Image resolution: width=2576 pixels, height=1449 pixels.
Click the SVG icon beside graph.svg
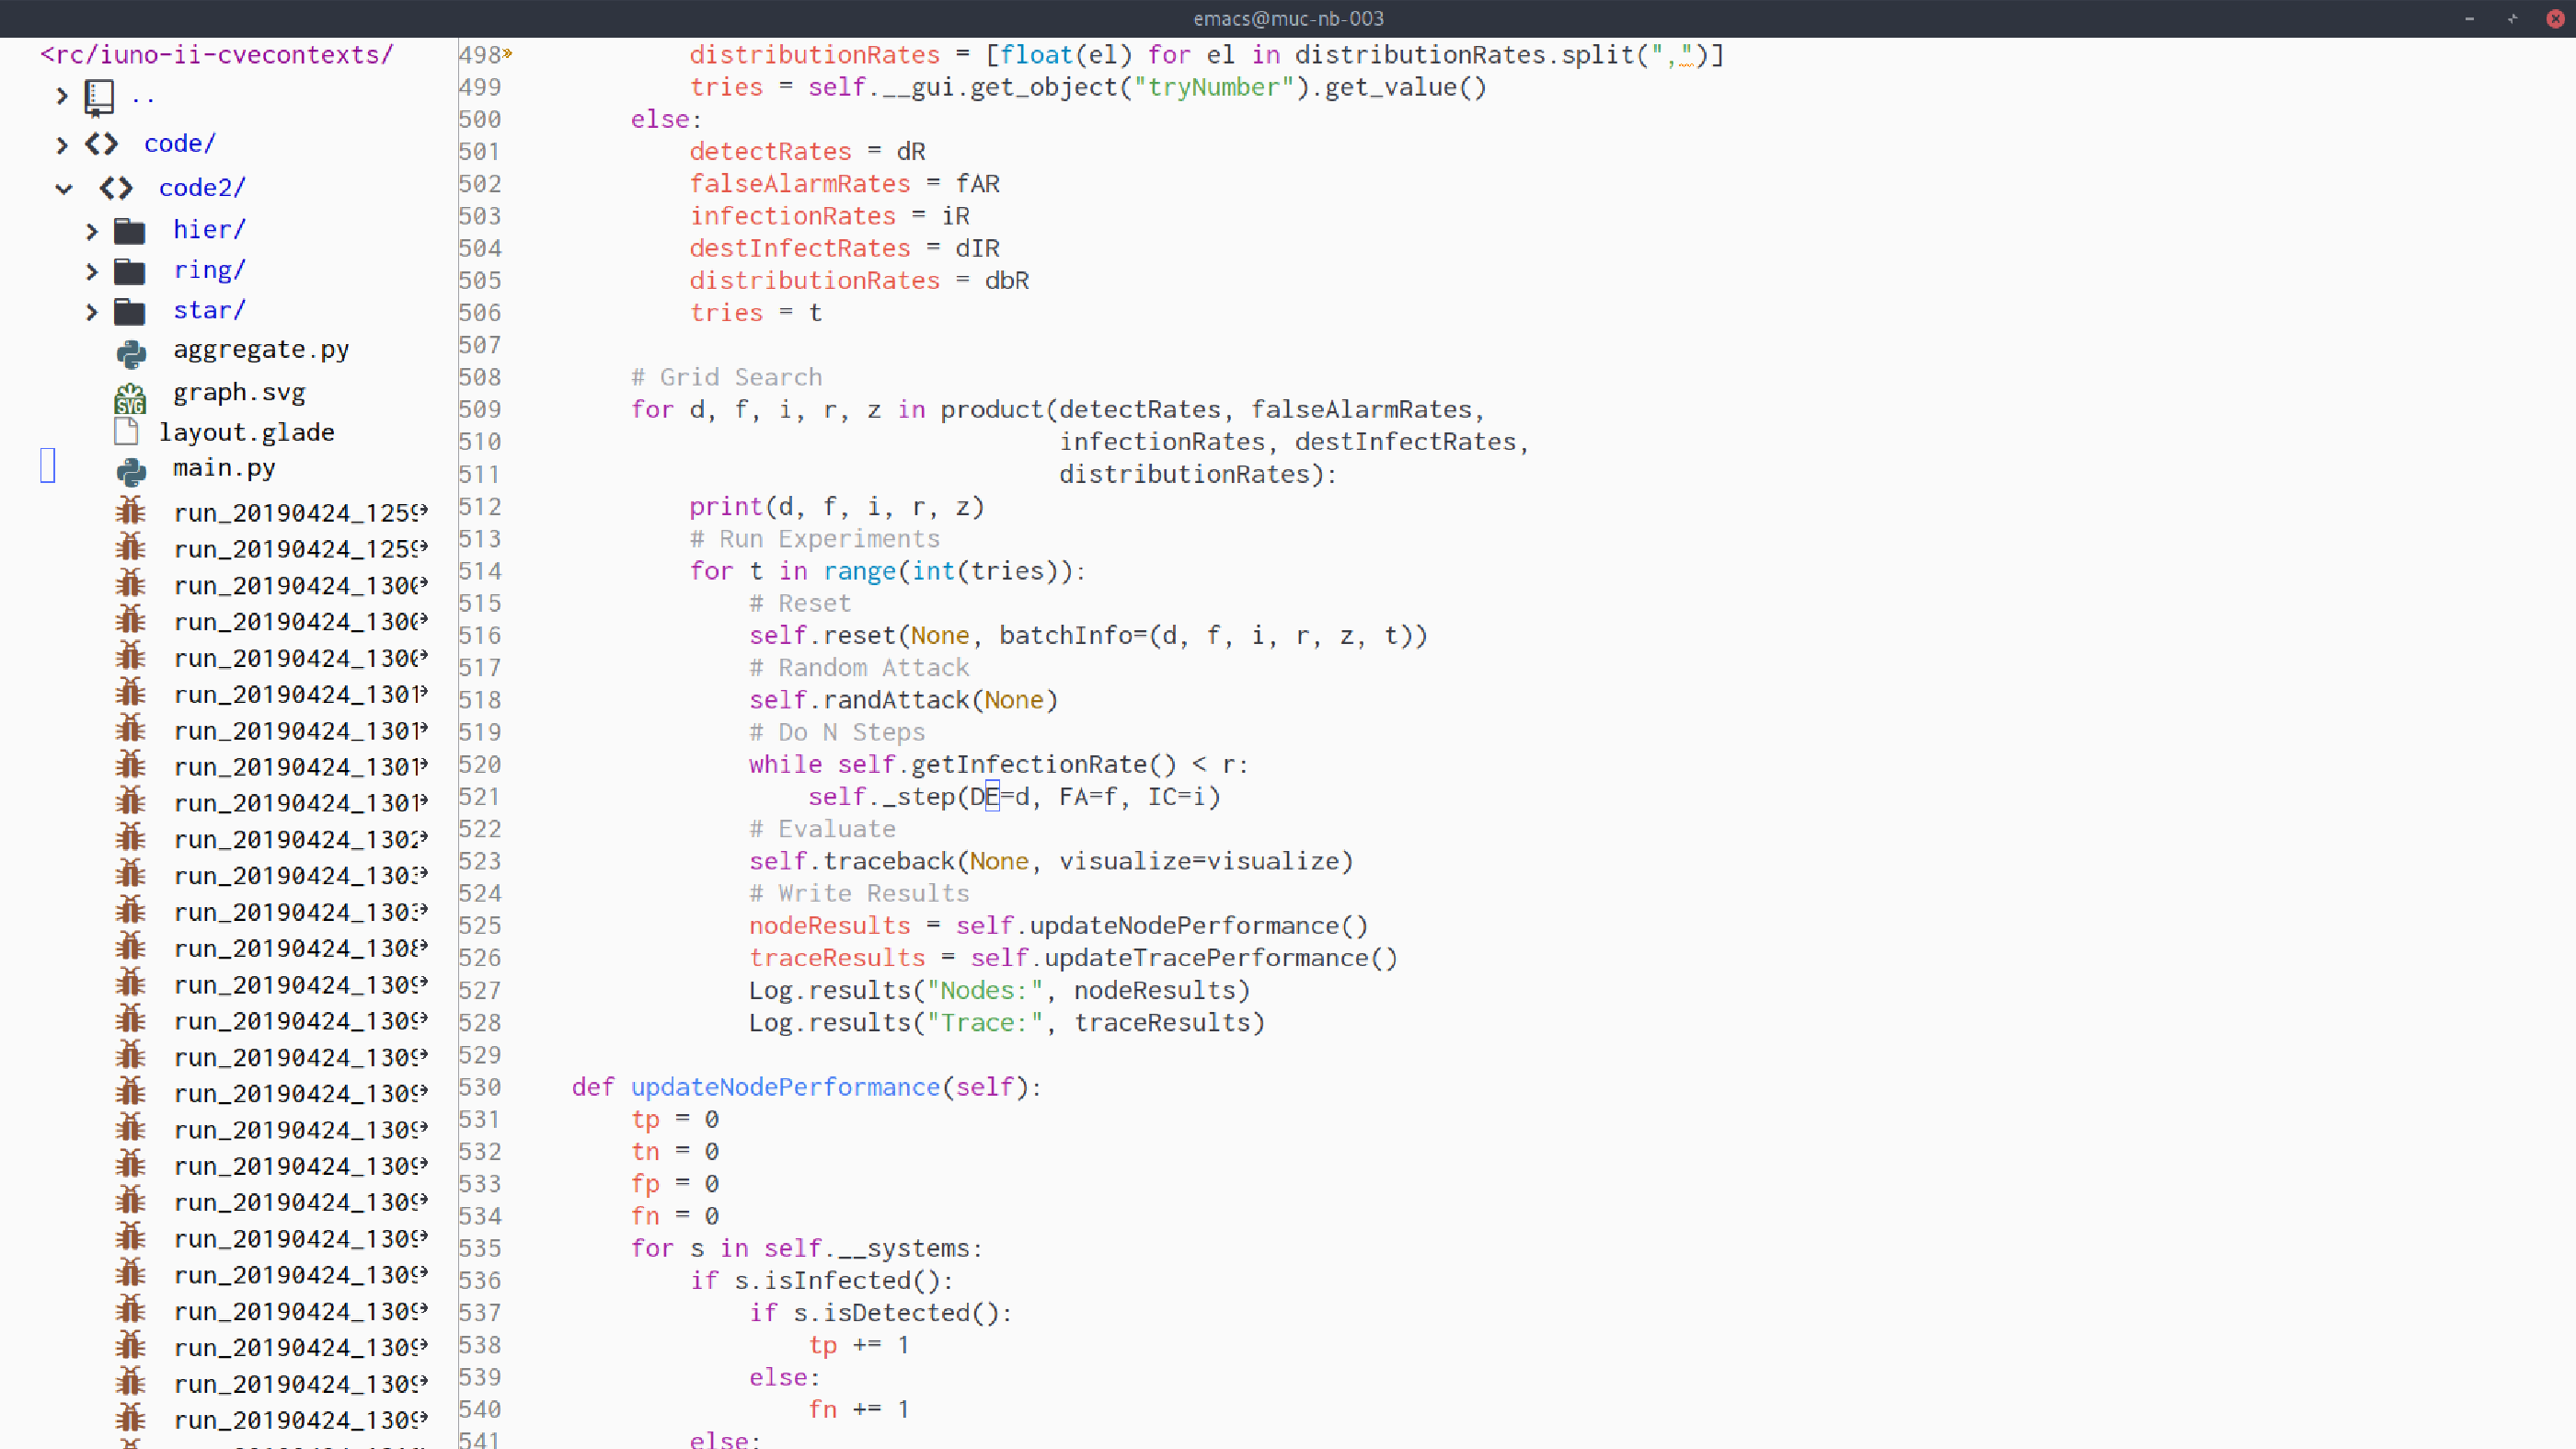[130, 398]
